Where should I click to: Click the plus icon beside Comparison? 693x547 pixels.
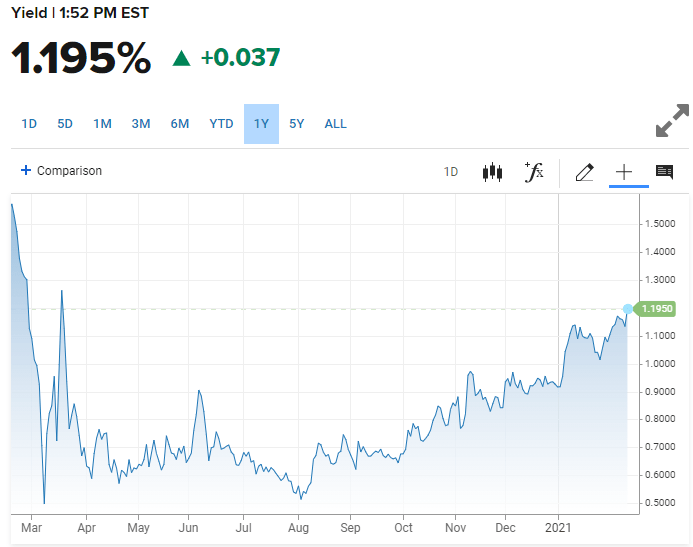26,170
